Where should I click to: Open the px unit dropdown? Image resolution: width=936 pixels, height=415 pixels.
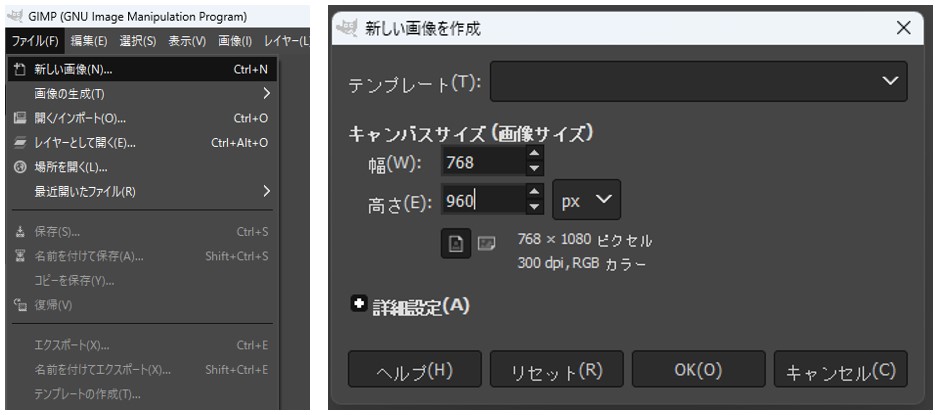tap(586, 199)
